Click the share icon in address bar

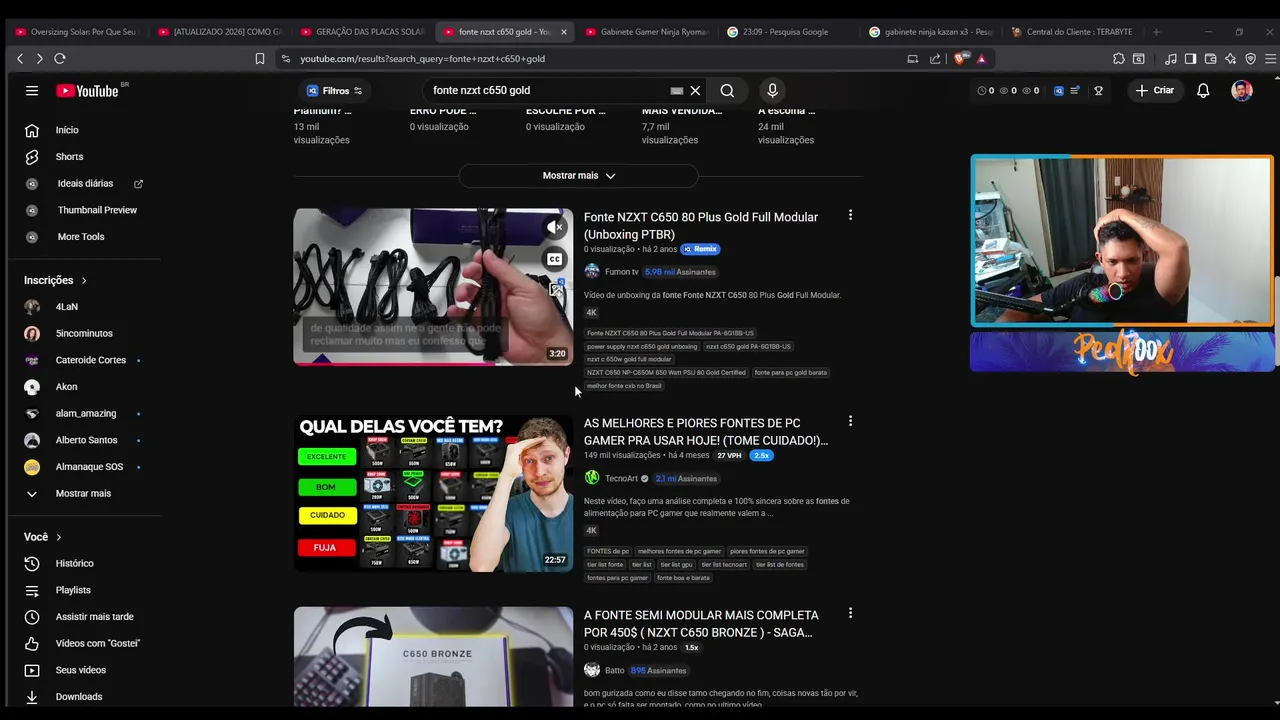(x=935, y=59)
